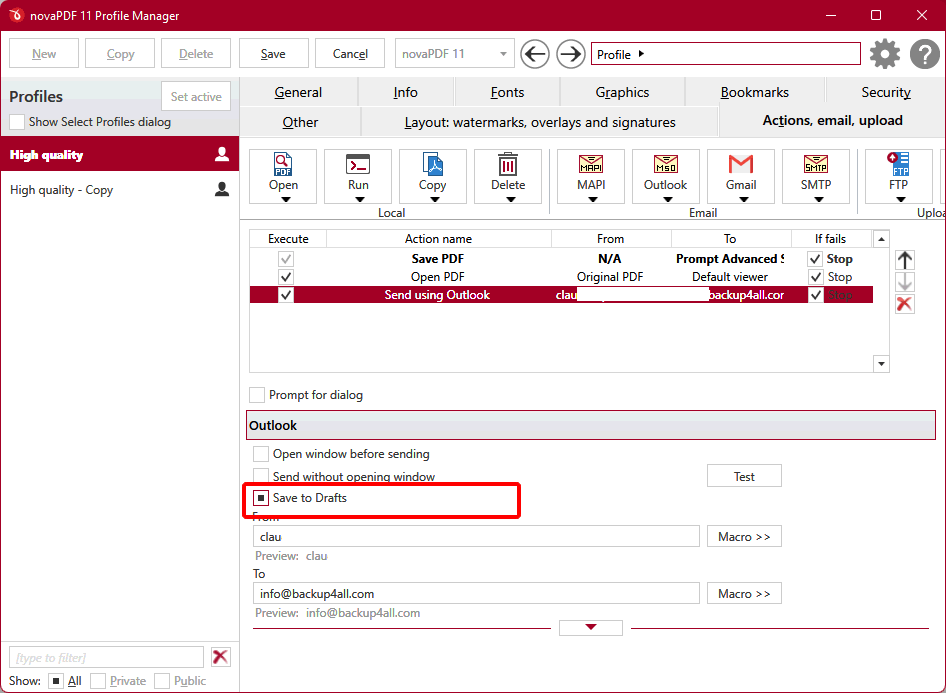Clear profile filter with red X
Screen dimensions: 946x693
[221, 657]
